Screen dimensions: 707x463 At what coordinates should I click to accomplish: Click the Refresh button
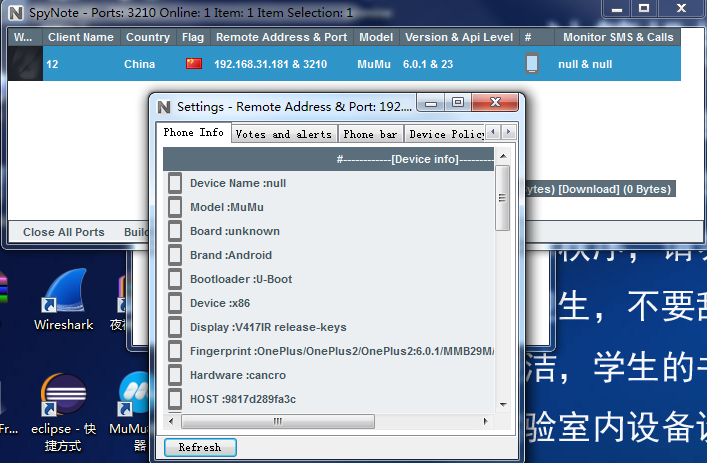(200, 447)
